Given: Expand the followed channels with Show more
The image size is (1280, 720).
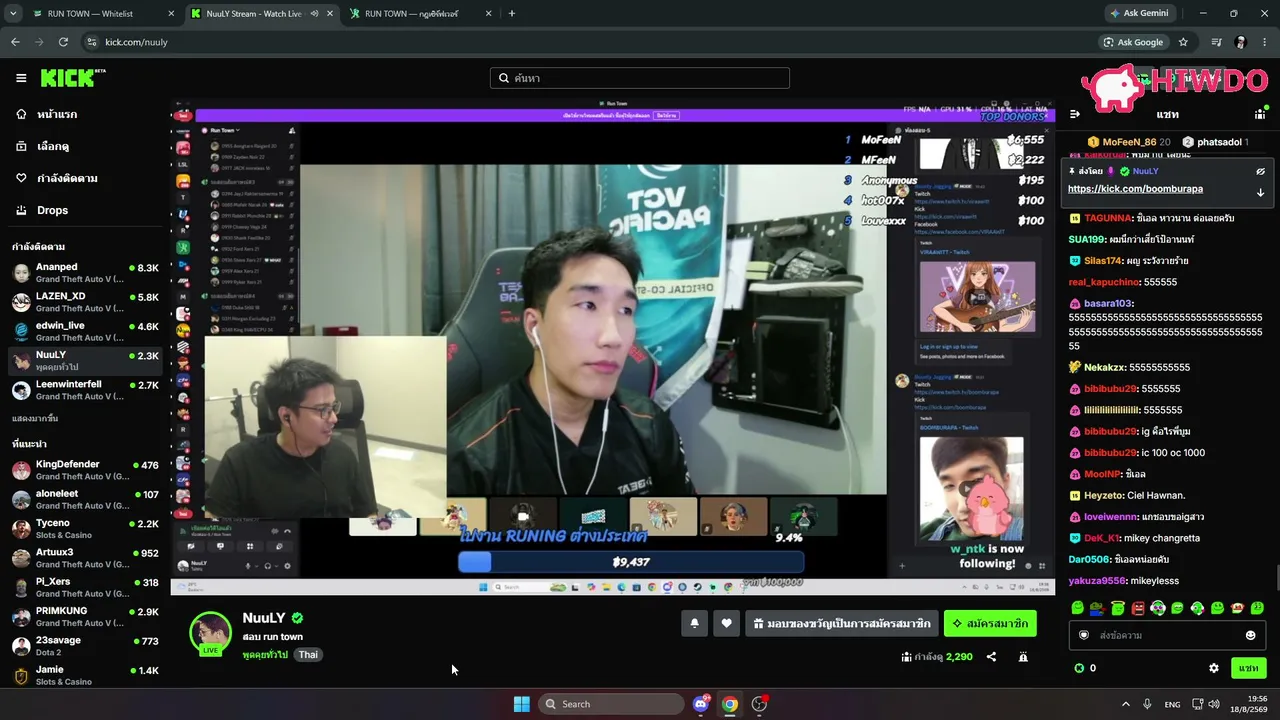Looking at the screenshot, I should tap(35, 418).
